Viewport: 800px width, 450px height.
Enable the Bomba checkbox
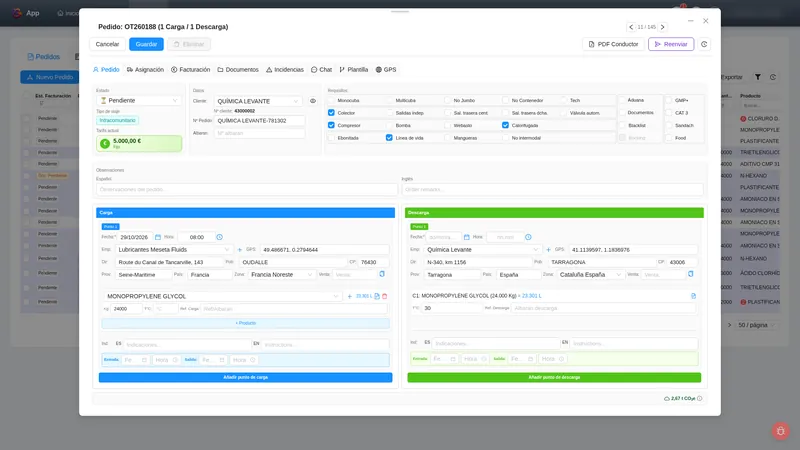click(x=389, y=125)
